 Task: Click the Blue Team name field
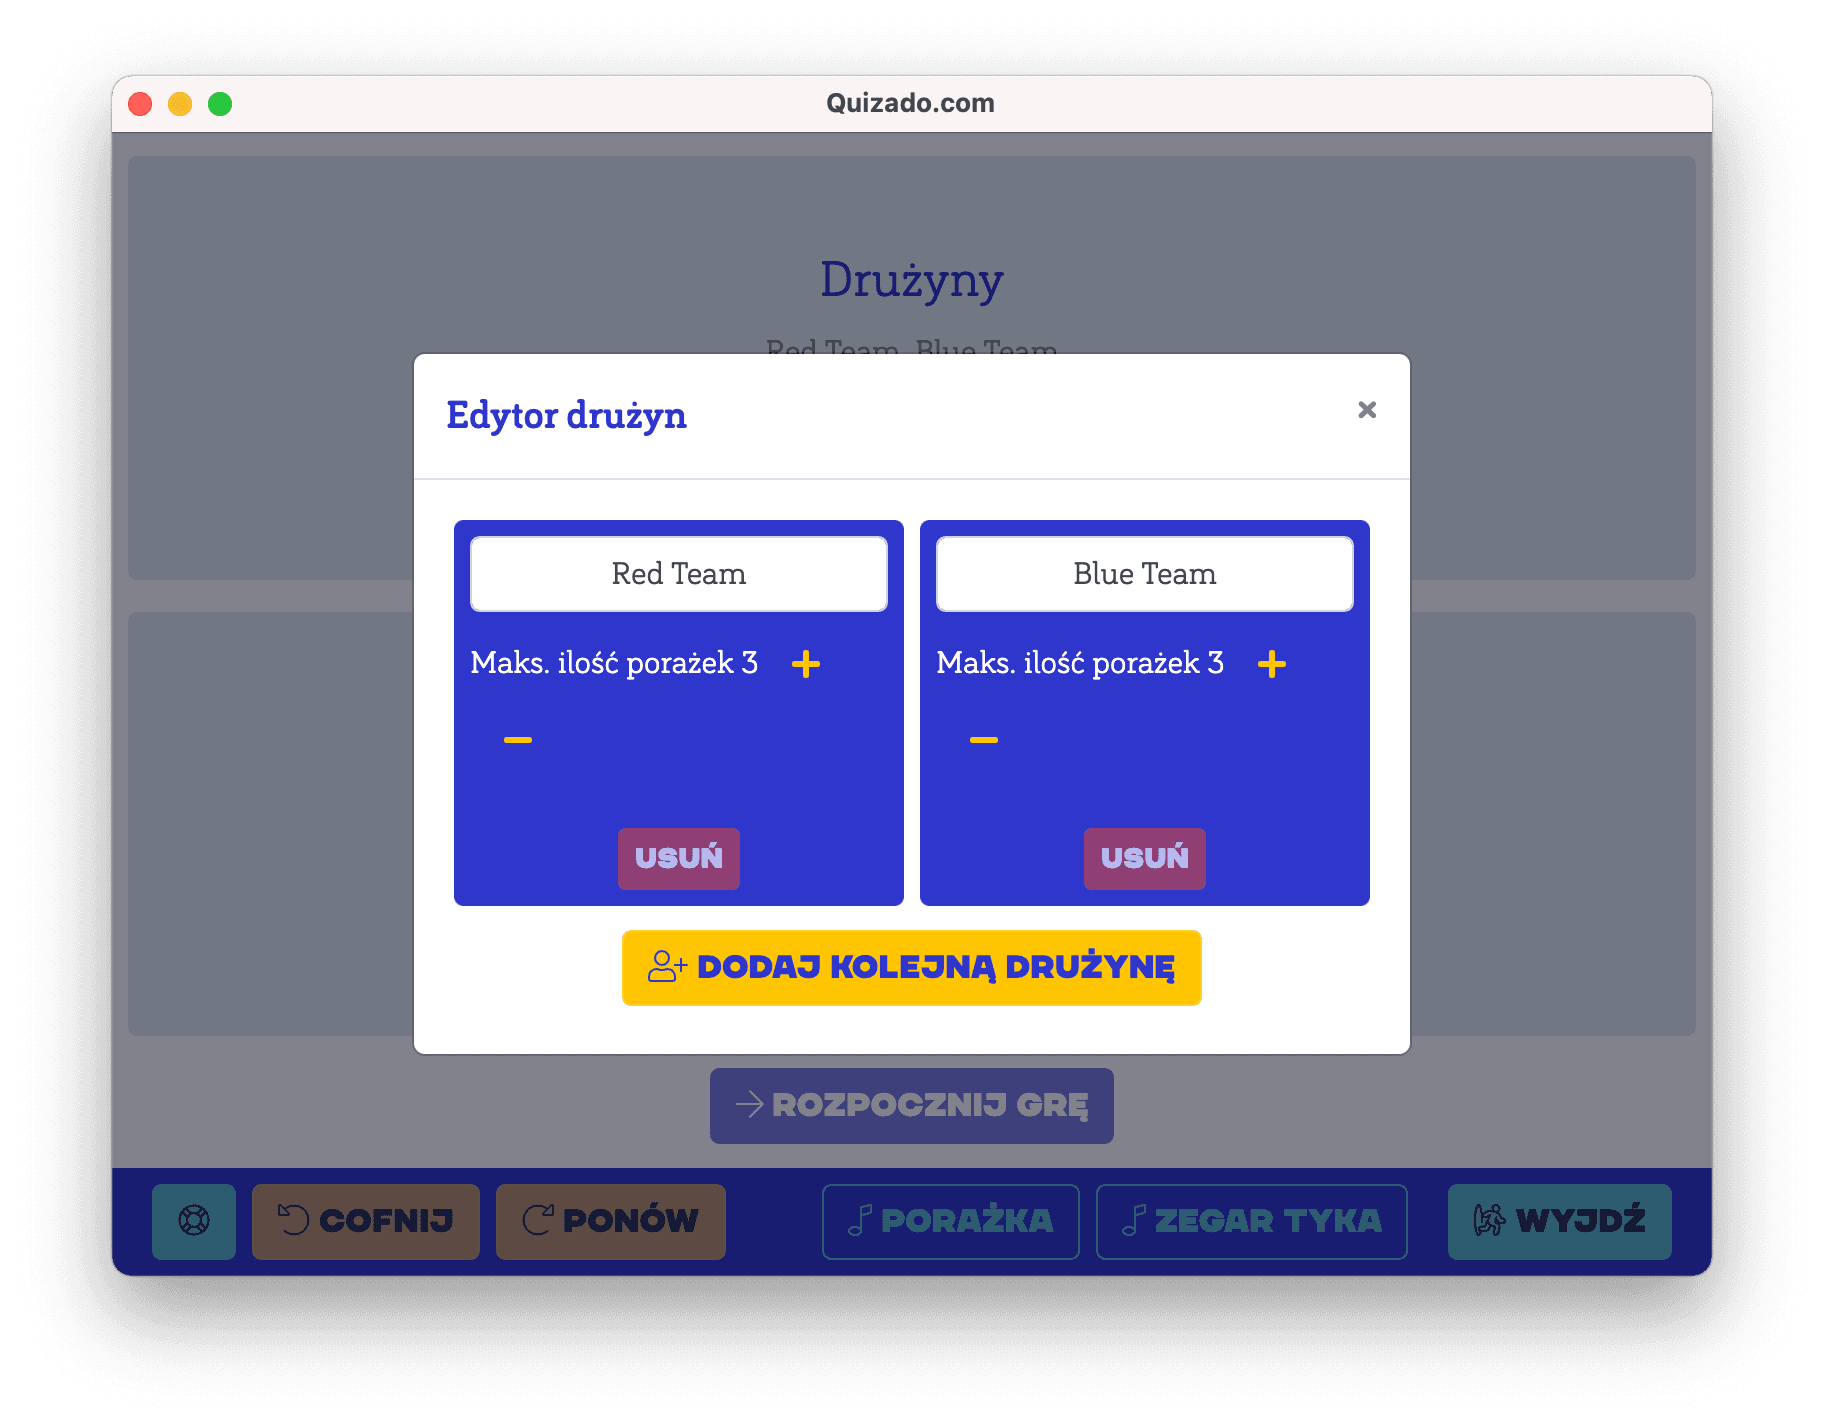(x=1144, y=574)
